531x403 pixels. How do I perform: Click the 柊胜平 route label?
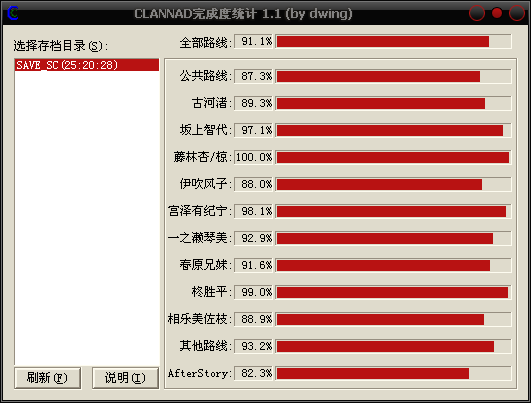212,292
